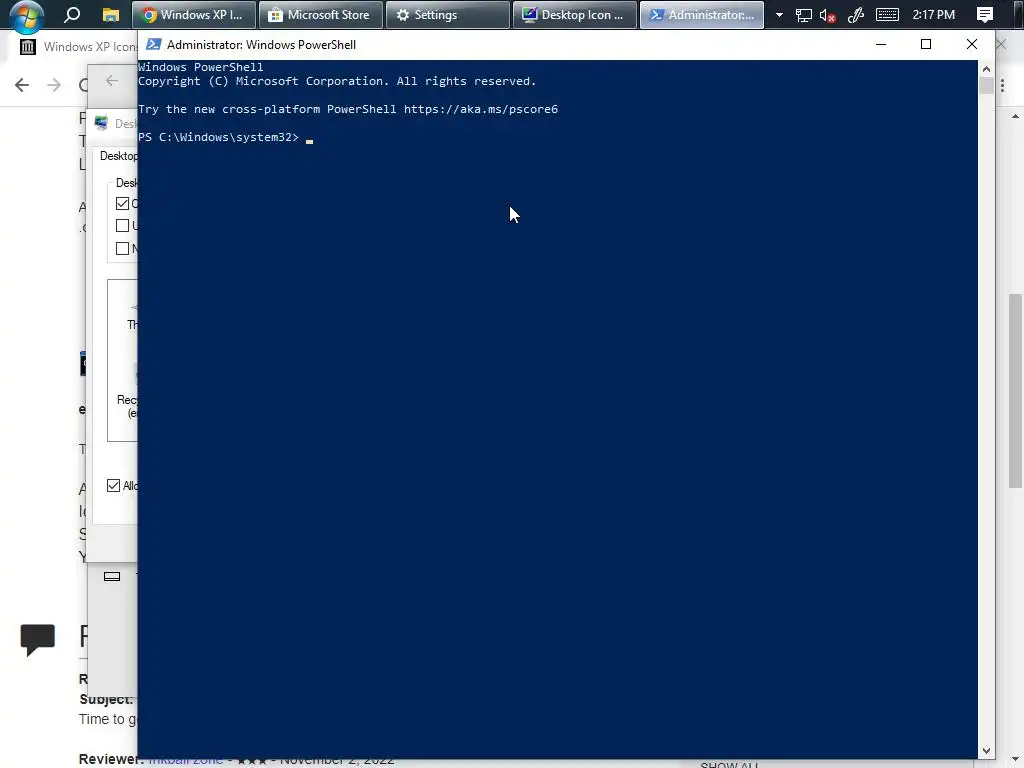Click the Chrome forward arrow
This screenshot has width=1024, height=768.
click(x=54, y=85)
